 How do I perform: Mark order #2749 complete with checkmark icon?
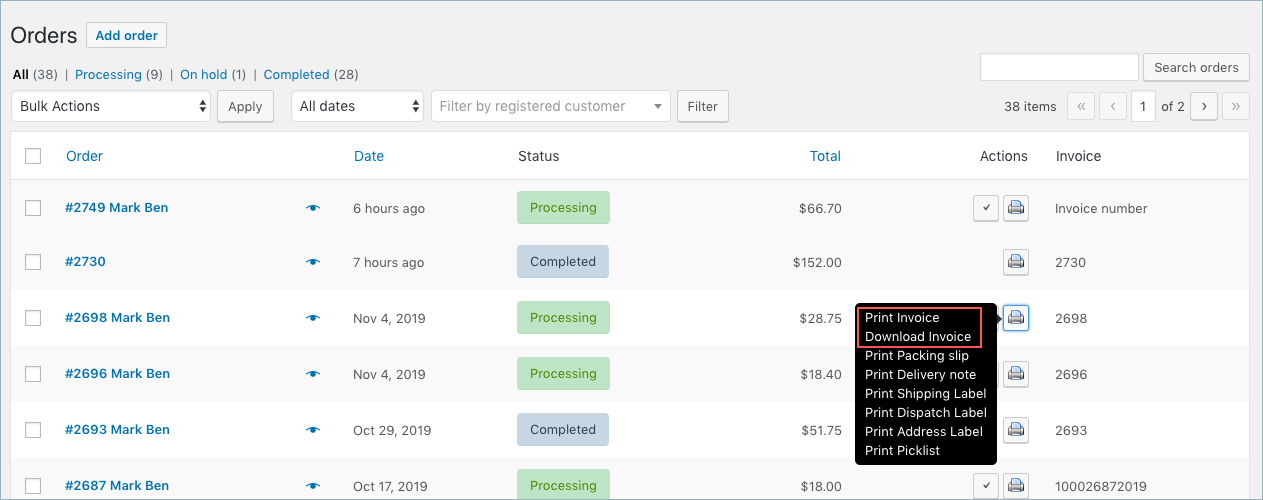(986, 208)
